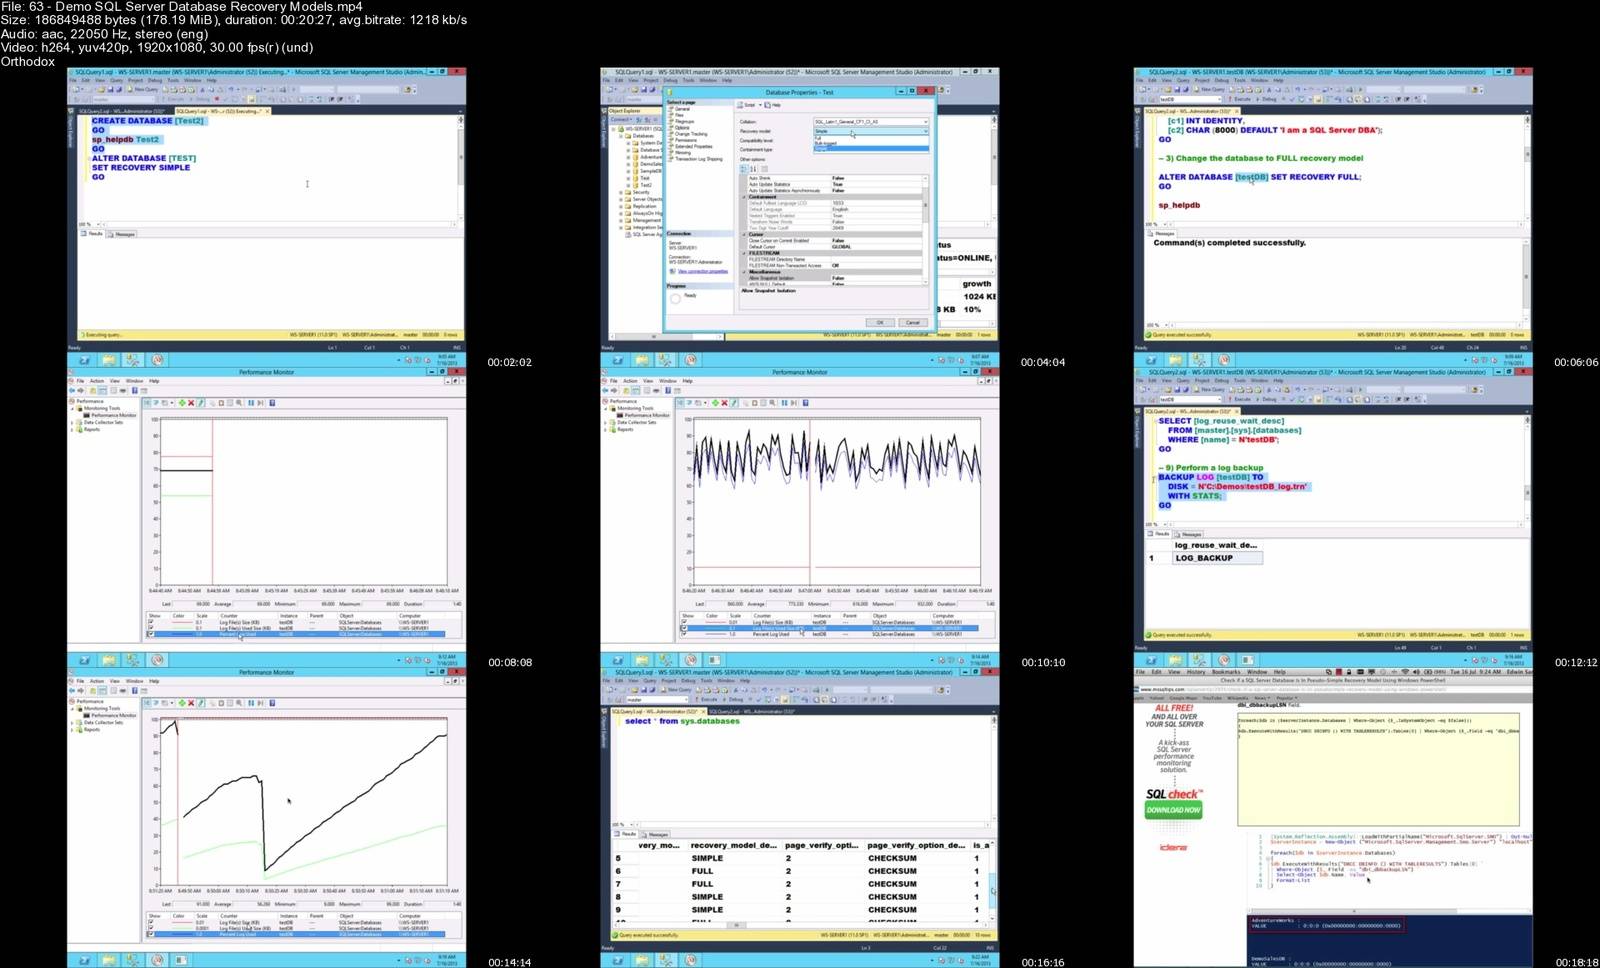Open Bookmarks menu in 00:18:18 frame
This screenshot has width=1600, height=968.
point(1226,672)
